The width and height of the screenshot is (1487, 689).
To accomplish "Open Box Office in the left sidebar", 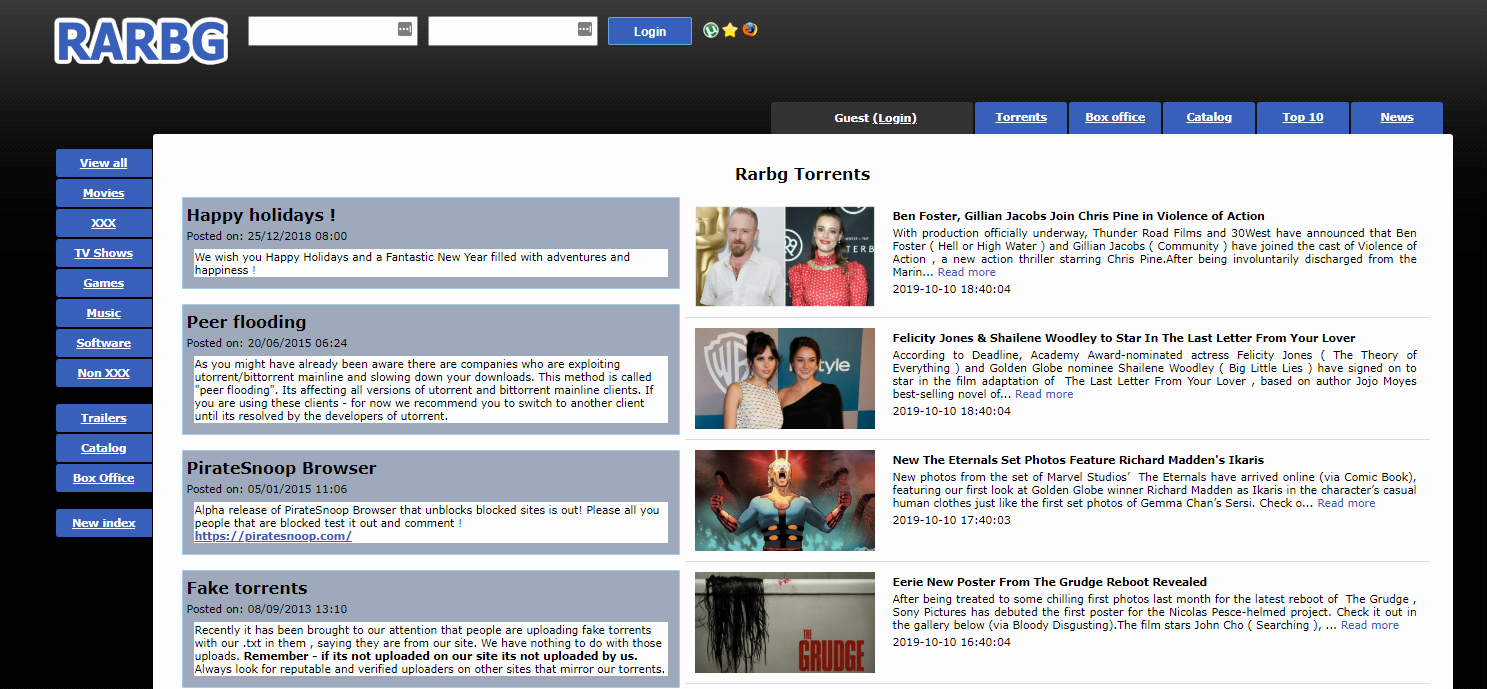I will pyautogui.click(x=104, y=478).
